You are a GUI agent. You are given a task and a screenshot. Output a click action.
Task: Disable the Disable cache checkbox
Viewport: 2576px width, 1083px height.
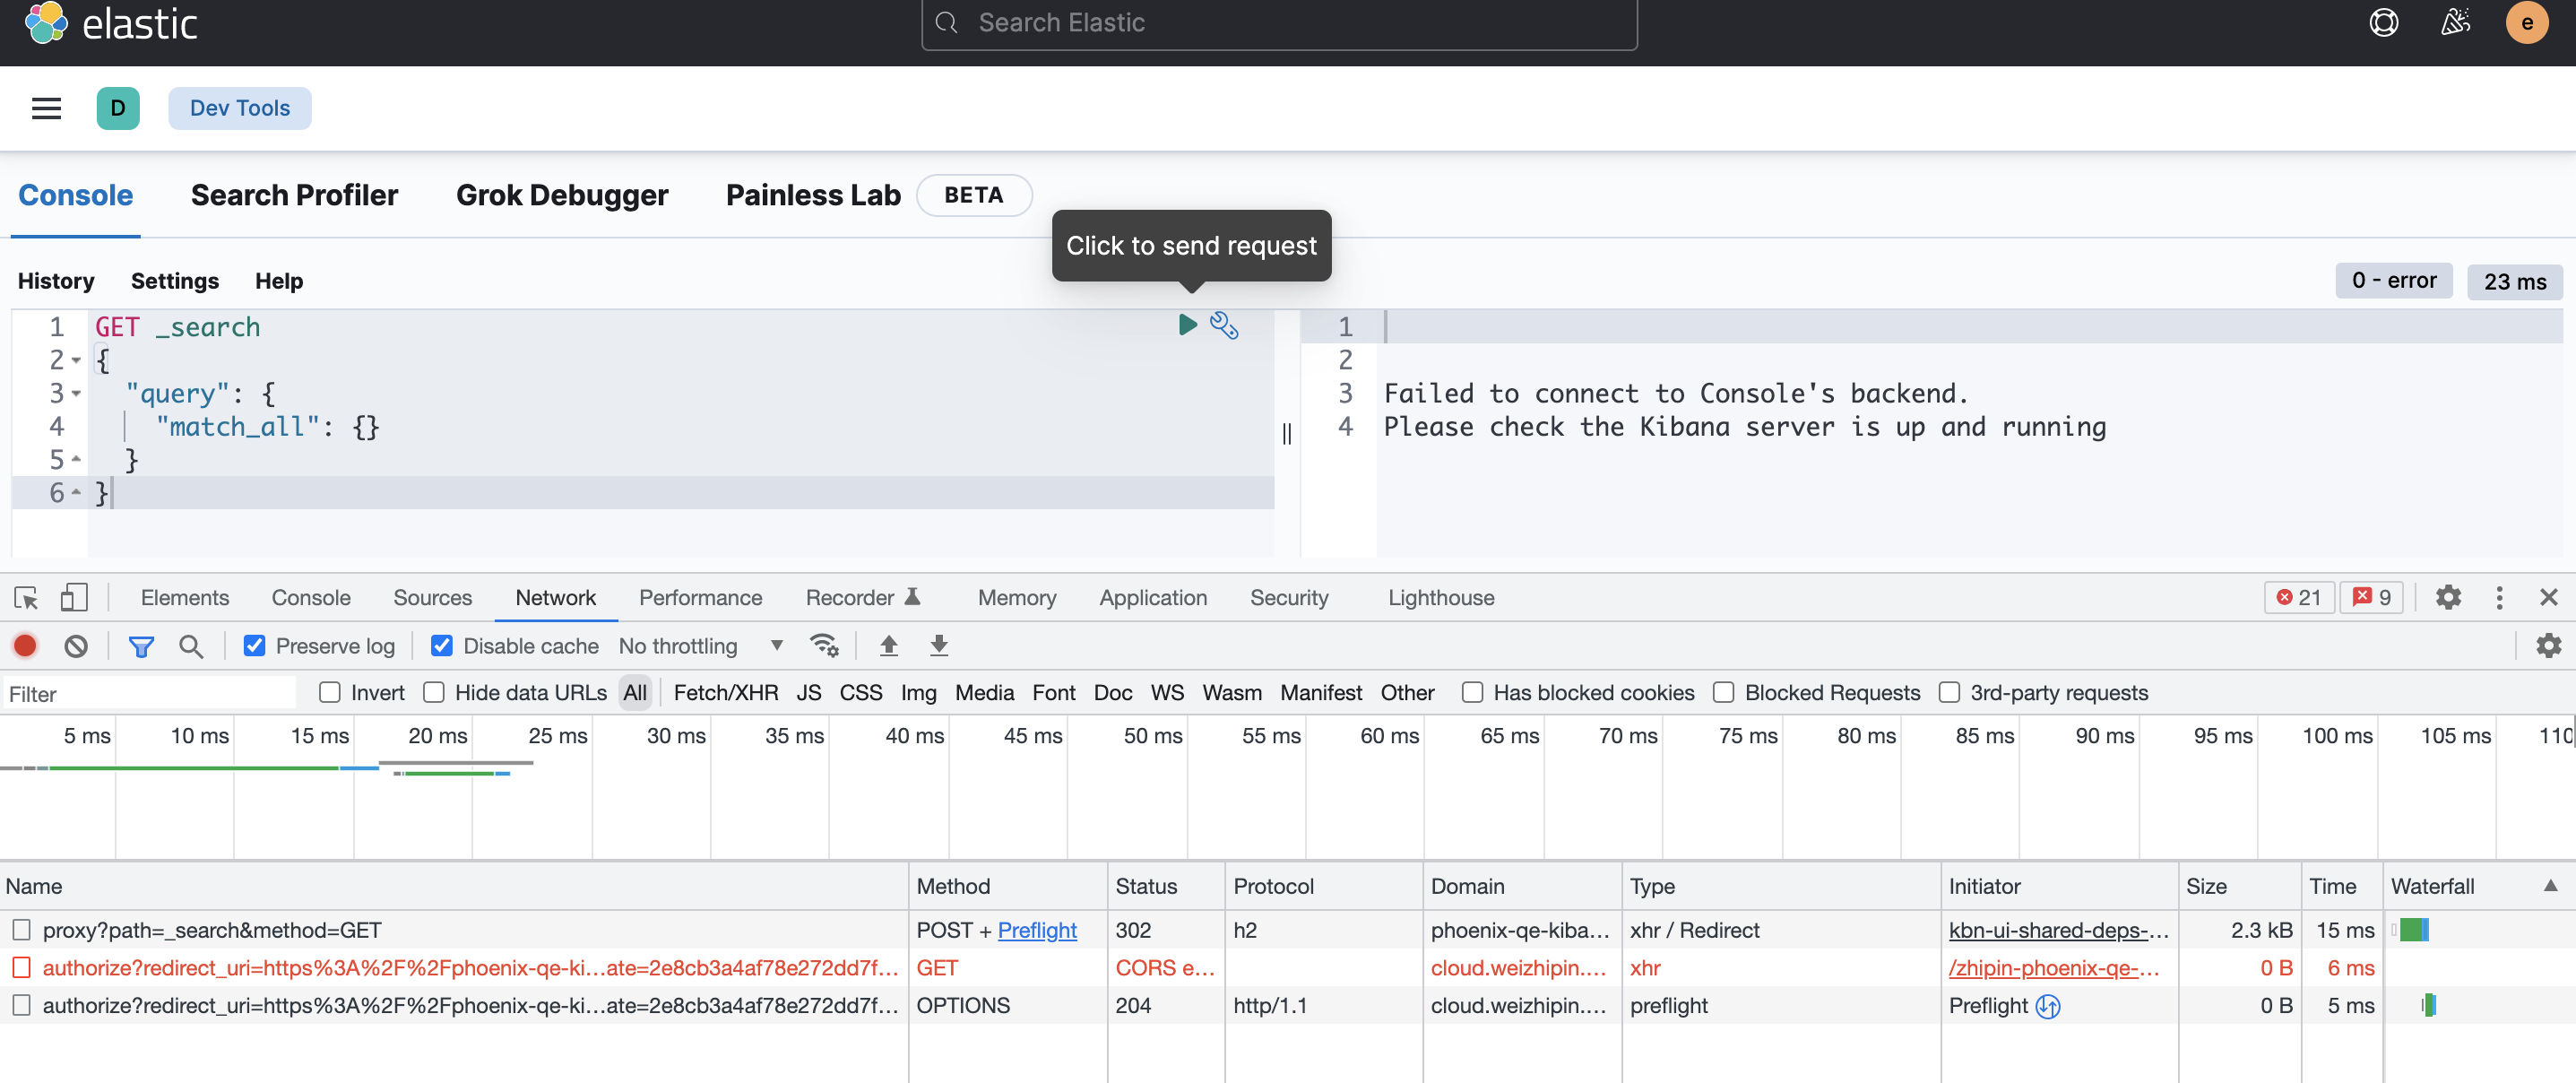click(x=441, y=645)
